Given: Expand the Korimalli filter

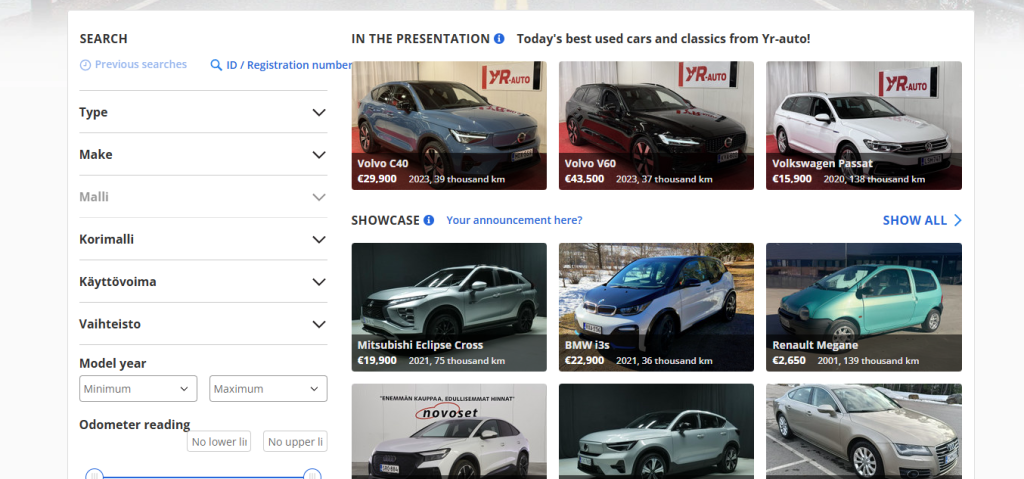Looking at the screenshot, I should click(x=203, y=240).
